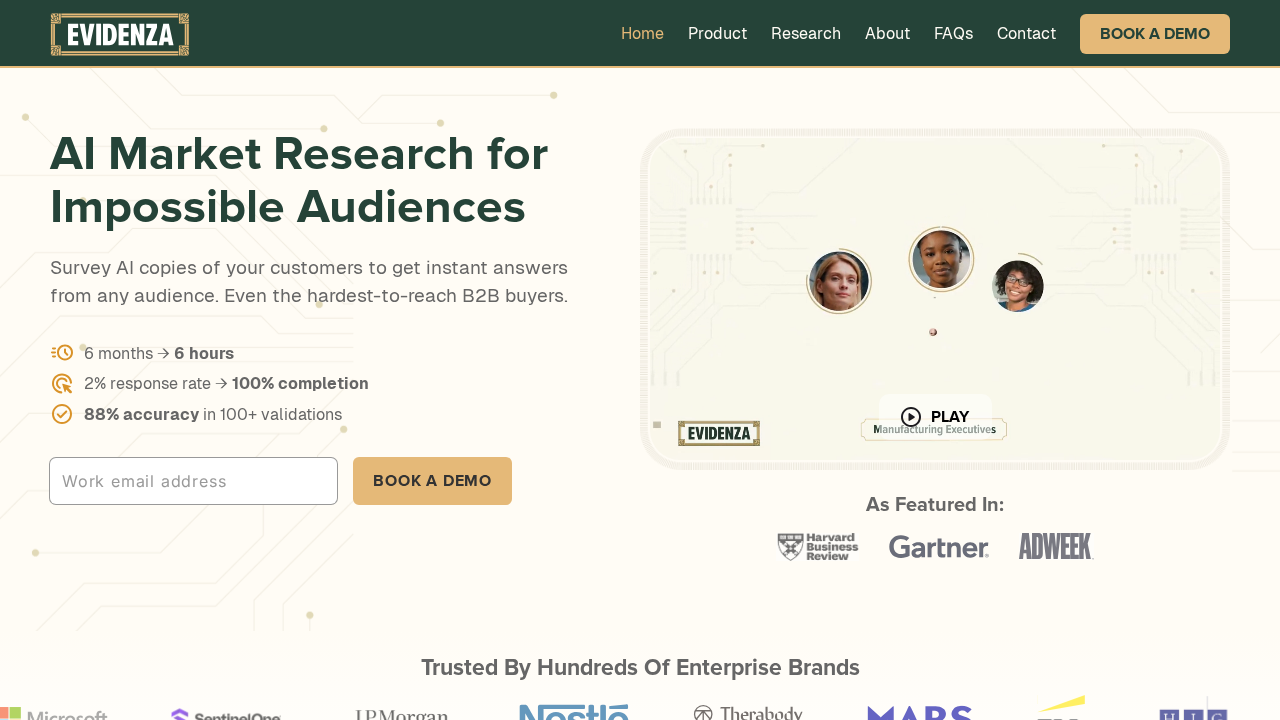Switch to the FAQs page

pyautogui.click(x=953, y=33)
